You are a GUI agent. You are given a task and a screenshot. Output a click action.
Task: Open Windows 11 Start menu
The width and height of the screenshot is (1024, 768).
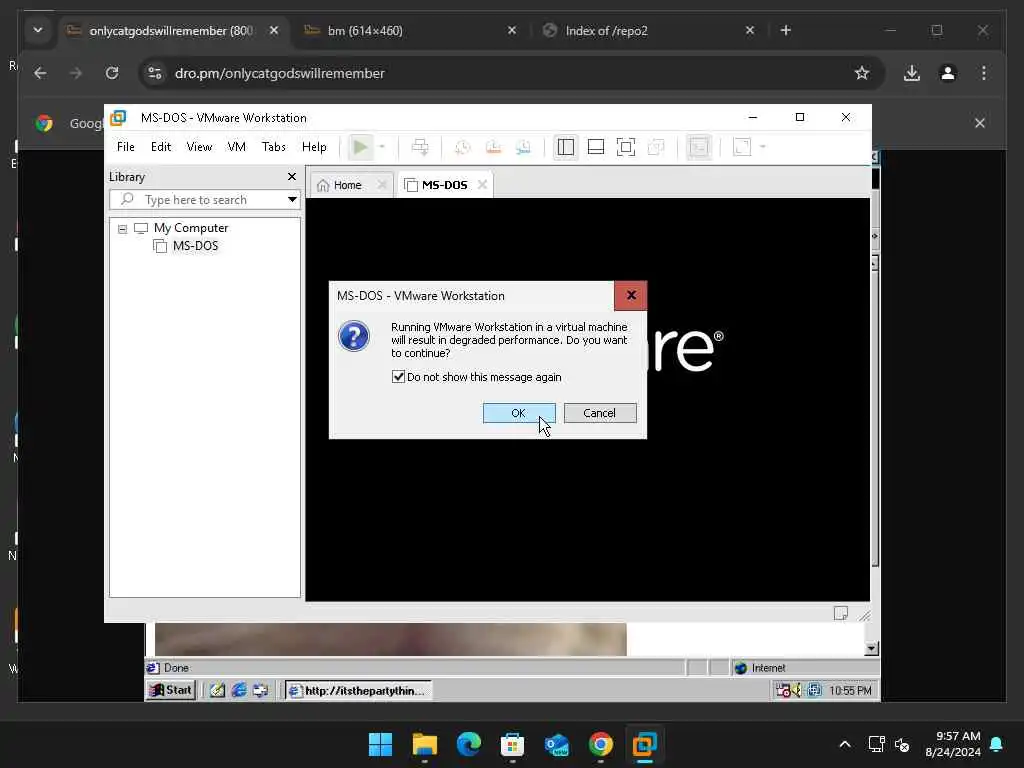click(380, 744)
